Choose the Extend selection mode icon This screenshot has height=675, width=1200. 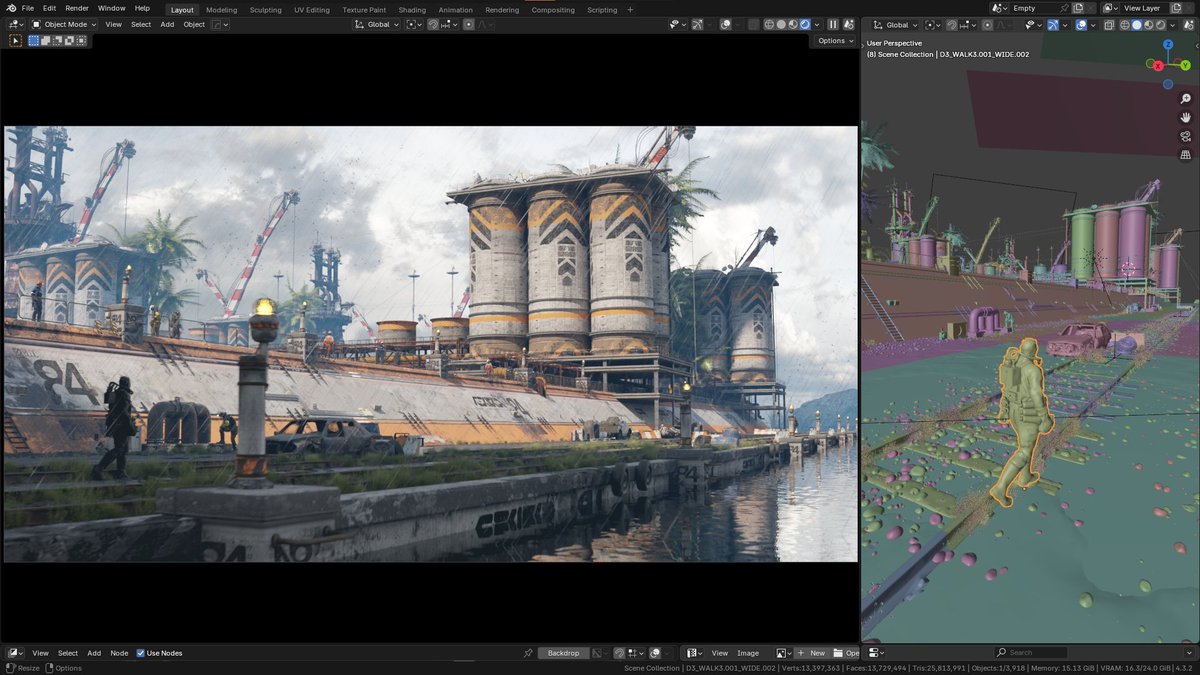(46, 41)
